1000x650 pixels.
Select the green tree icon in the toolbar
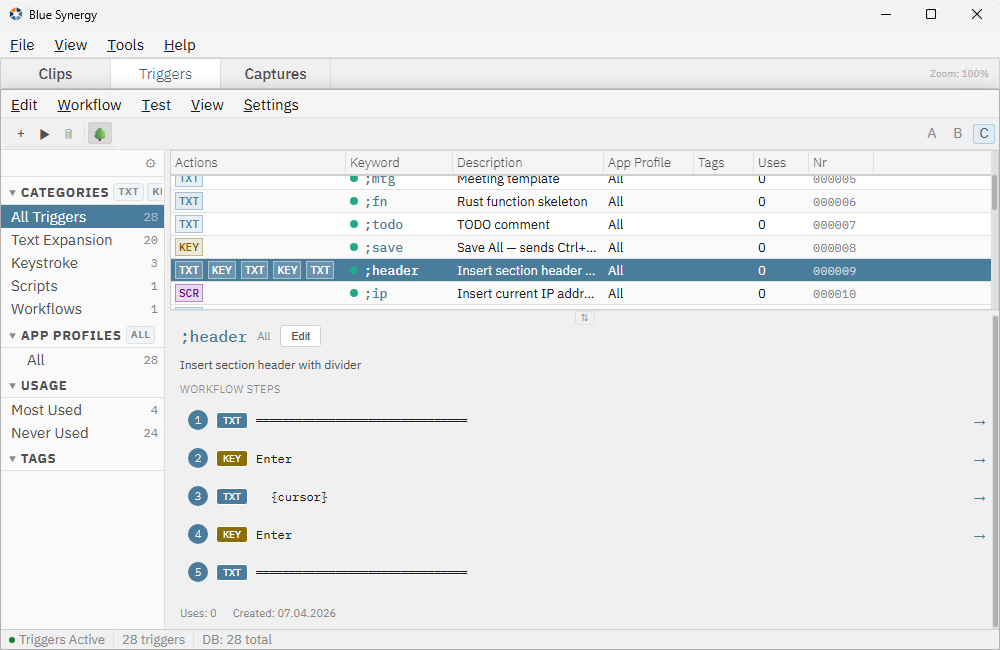pos(99,133)
